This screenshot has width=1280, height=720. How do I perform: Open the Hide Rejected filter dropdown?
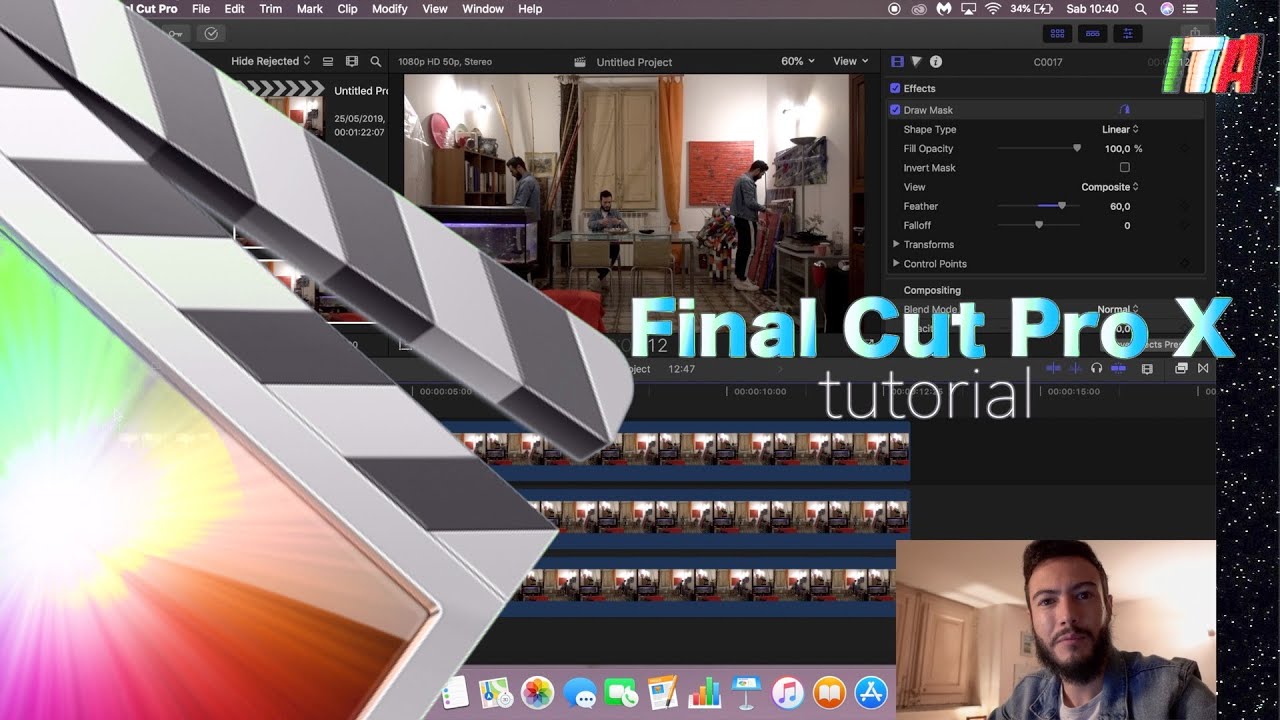point(270,62)
